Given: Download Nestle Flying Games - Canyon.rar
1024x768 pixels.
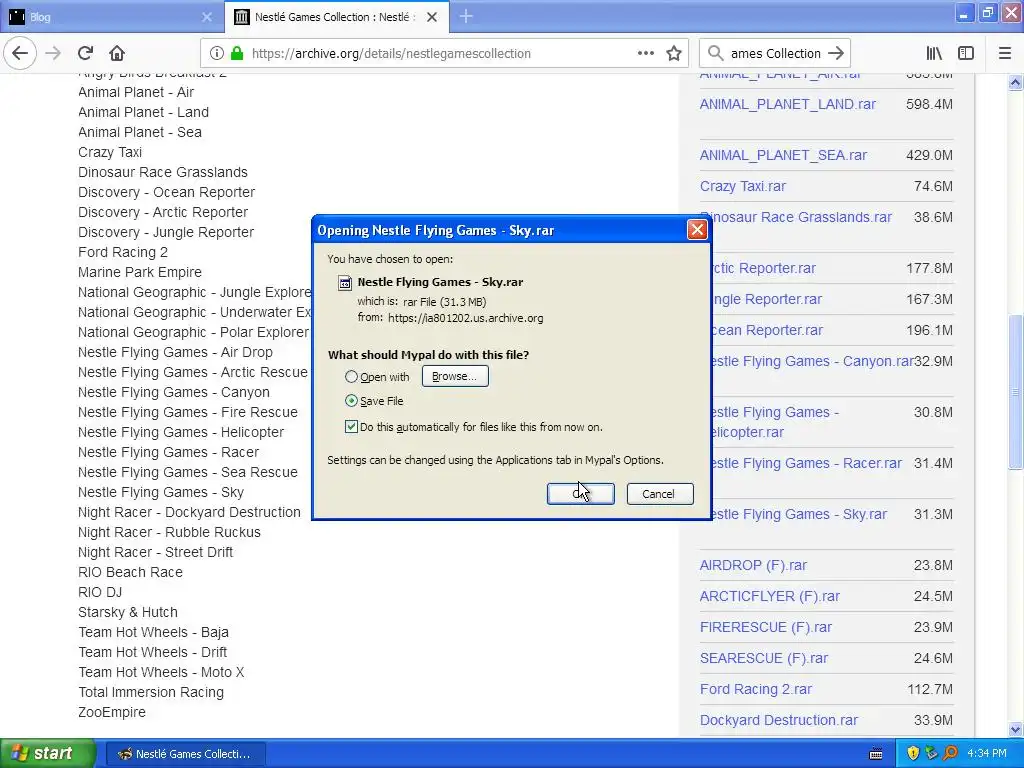Looking at the screenshot, I should click(812, 361).
